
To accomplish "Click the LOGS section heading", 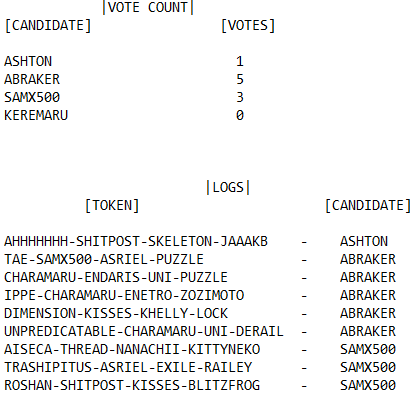I will [x=228, y=187].
